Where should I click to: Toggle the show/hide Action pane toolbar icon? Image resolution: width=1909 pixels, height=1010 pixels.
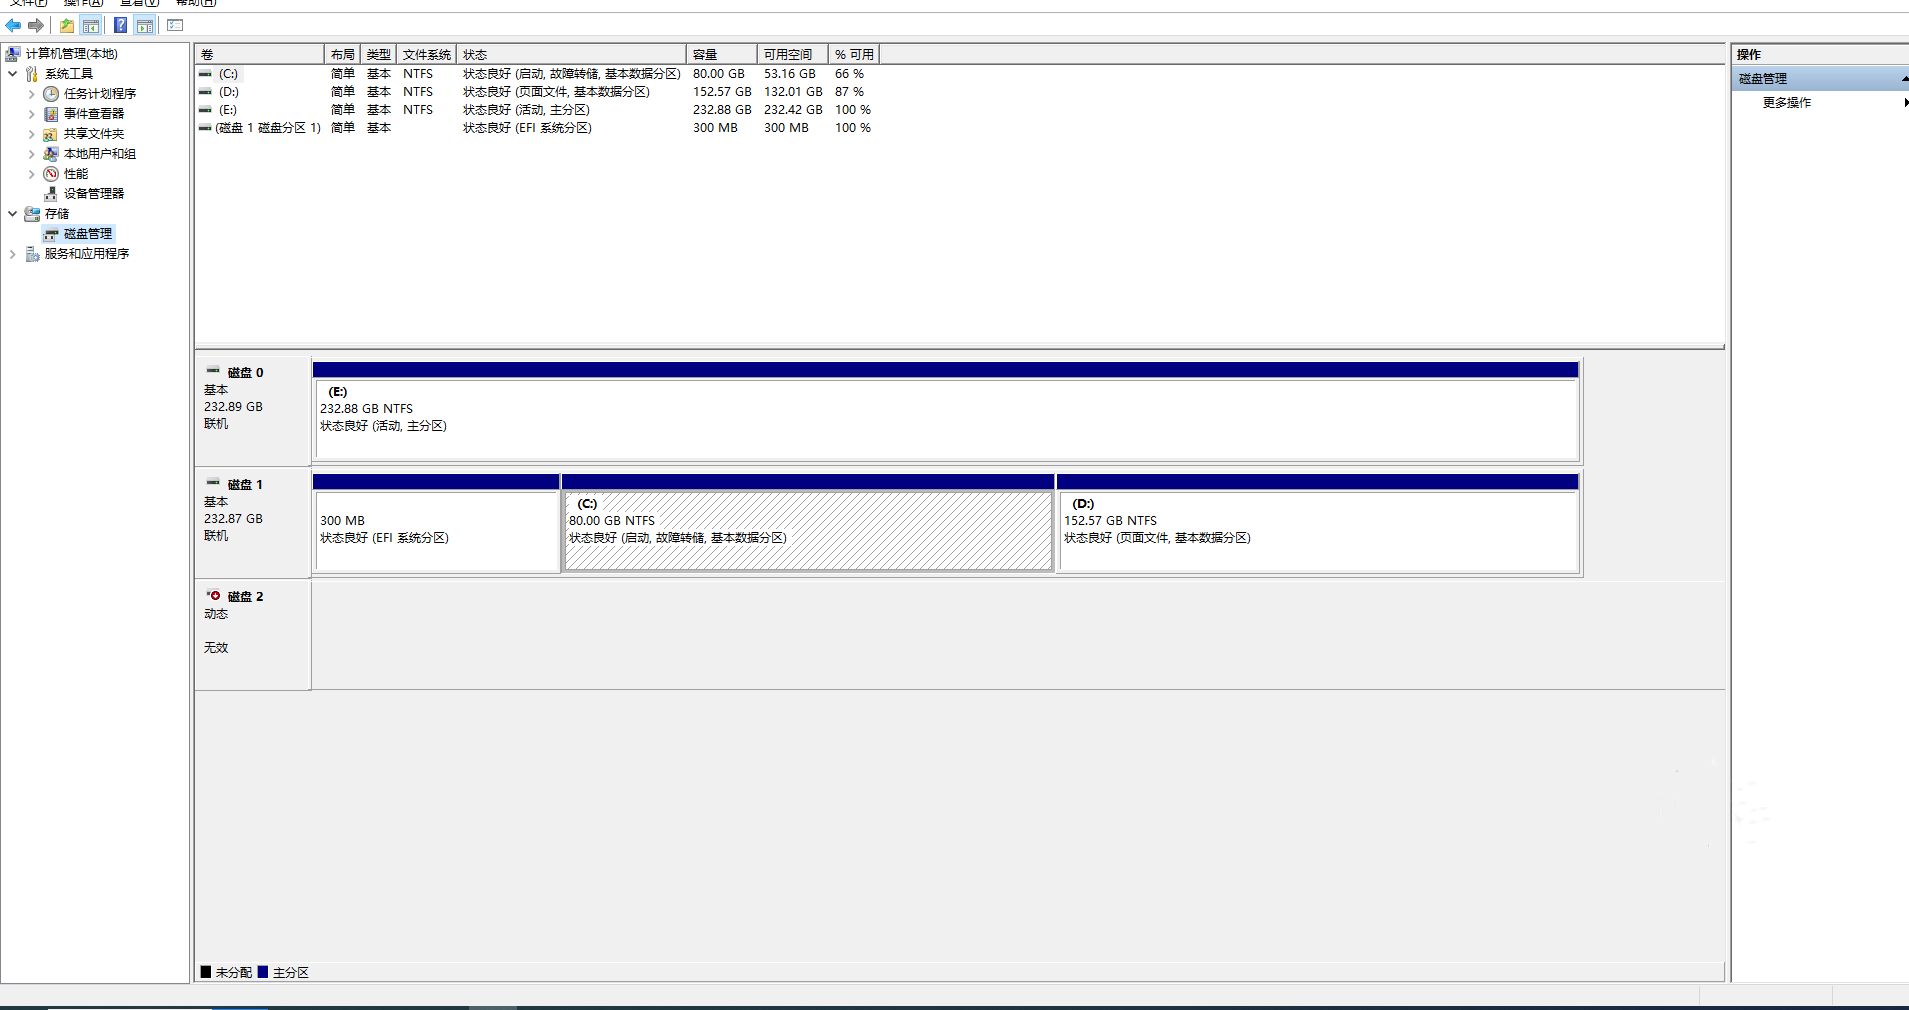(x=145, y=26)
